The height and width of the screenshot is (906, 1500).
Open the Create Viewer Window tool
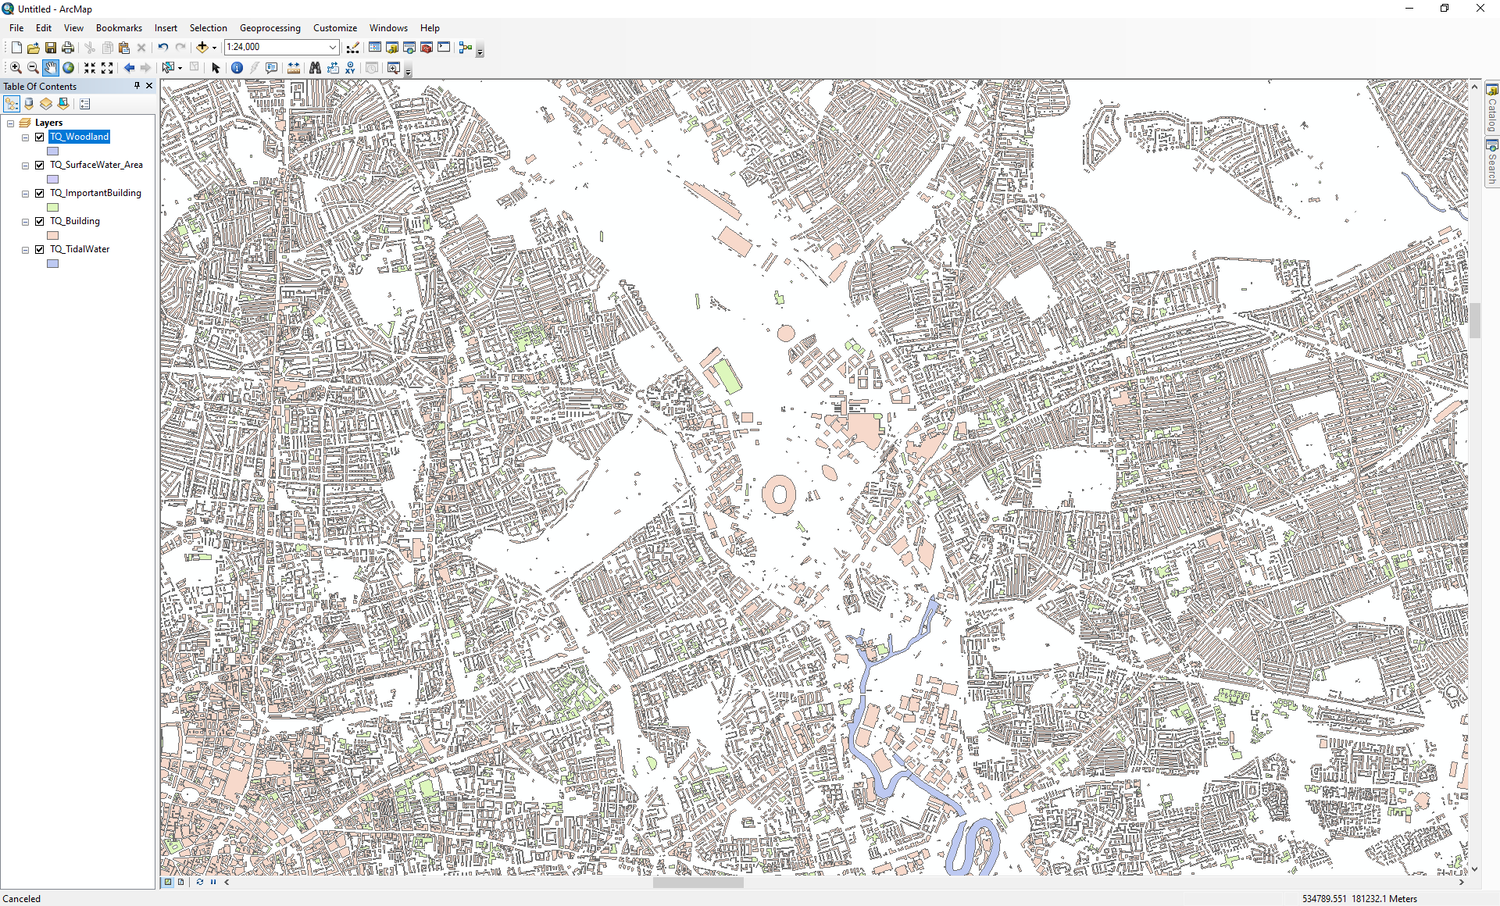click(394, 68)
